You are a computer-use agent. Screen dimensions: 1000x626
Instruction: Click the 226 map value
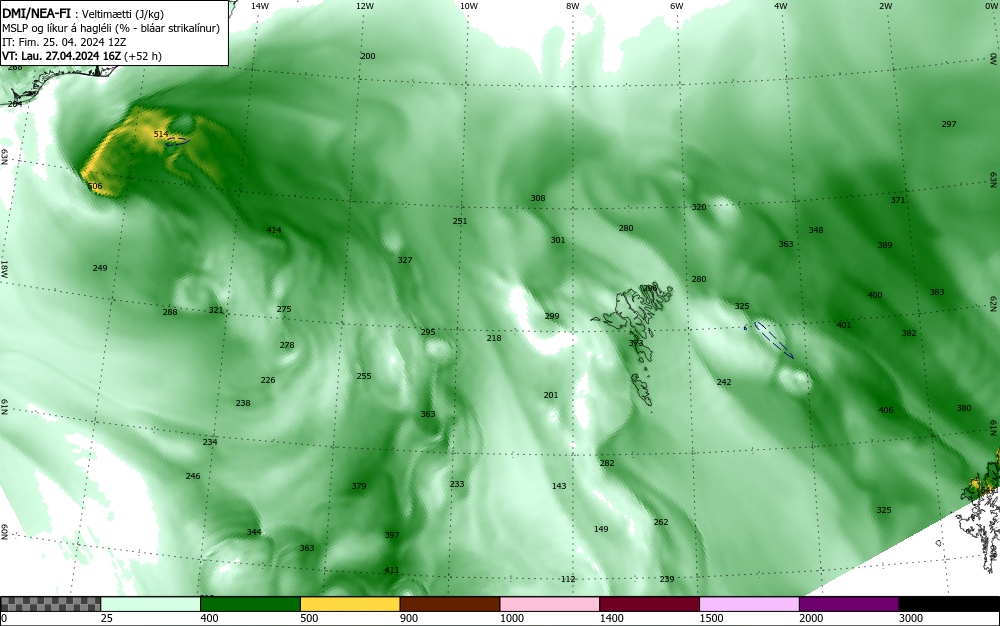pyautogui.click(x=268, y=381)
